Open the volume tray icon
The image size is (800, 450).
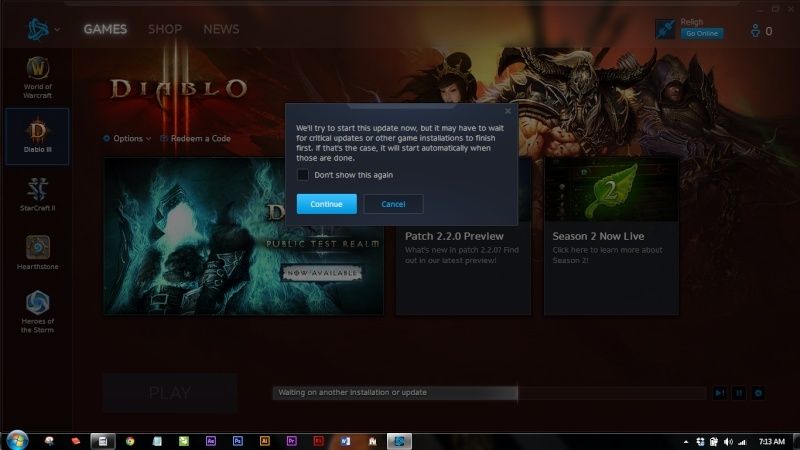click(x=728, y=442)
